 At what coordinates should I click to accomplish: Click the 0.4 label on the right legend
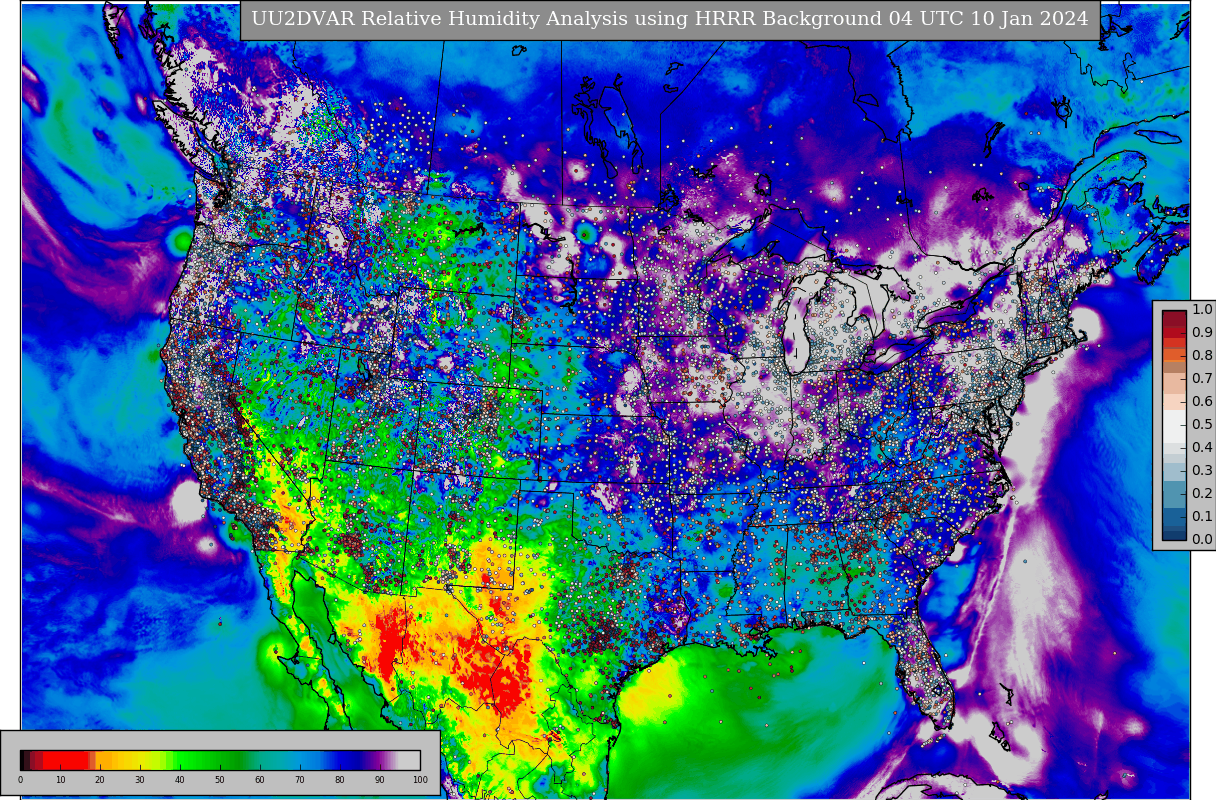coord(1201,447)
